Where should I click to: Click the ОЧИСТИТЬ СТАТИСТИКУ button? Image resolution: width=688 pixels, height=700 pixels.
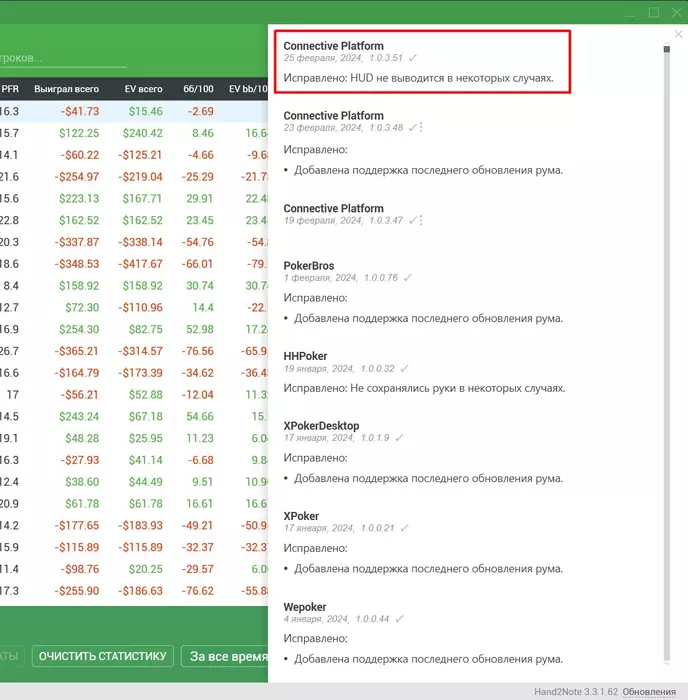(103, 656)
